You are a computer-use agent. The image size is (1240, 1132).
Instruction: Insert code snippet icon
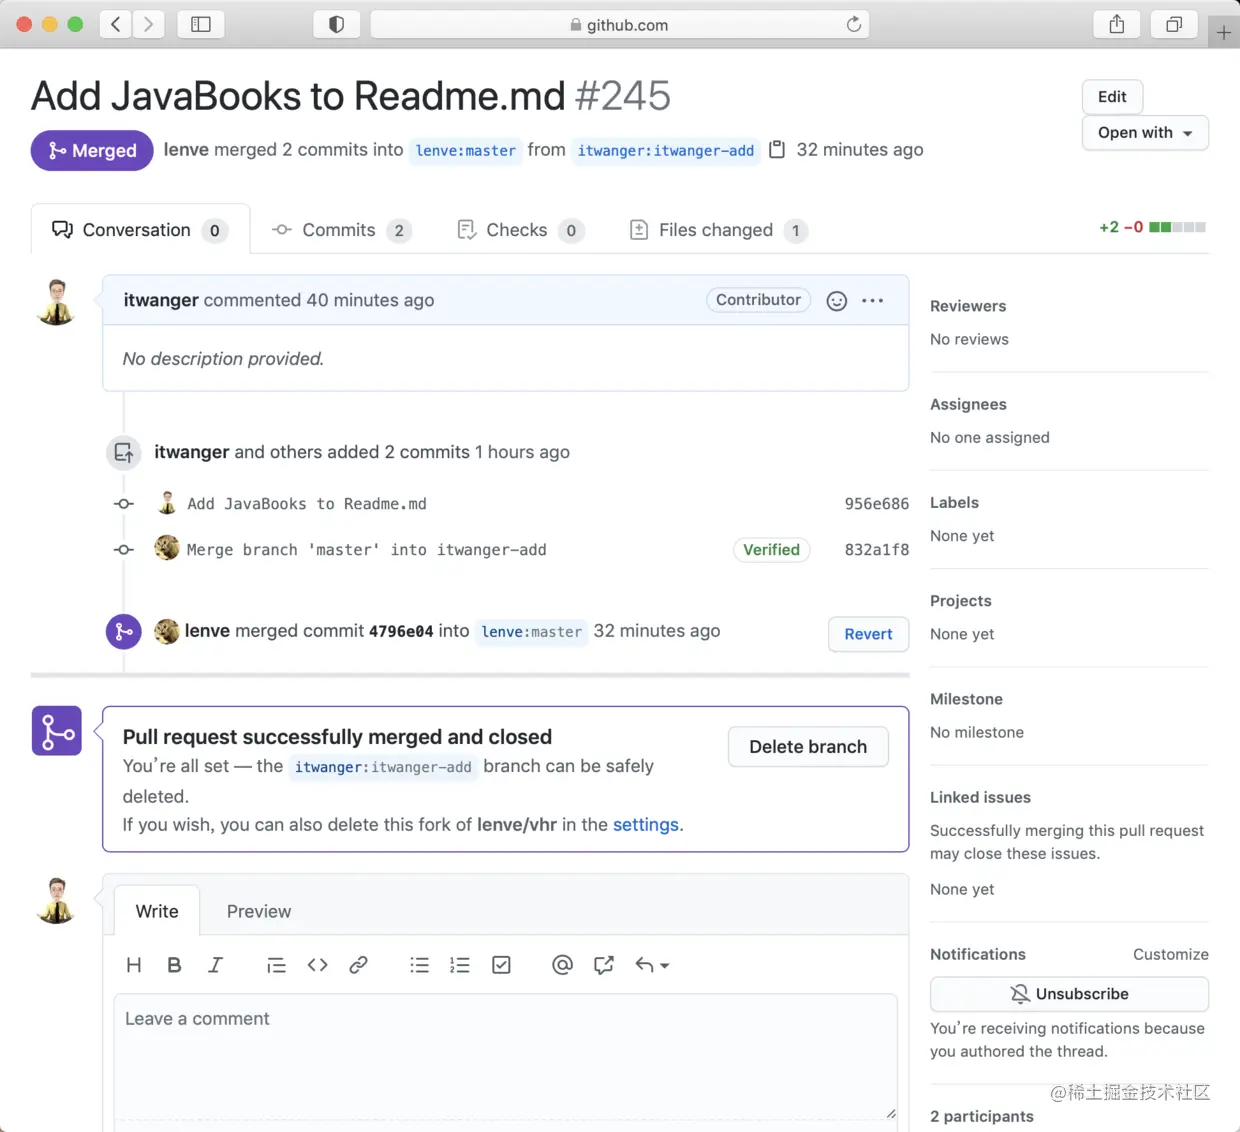click(318, 965)
